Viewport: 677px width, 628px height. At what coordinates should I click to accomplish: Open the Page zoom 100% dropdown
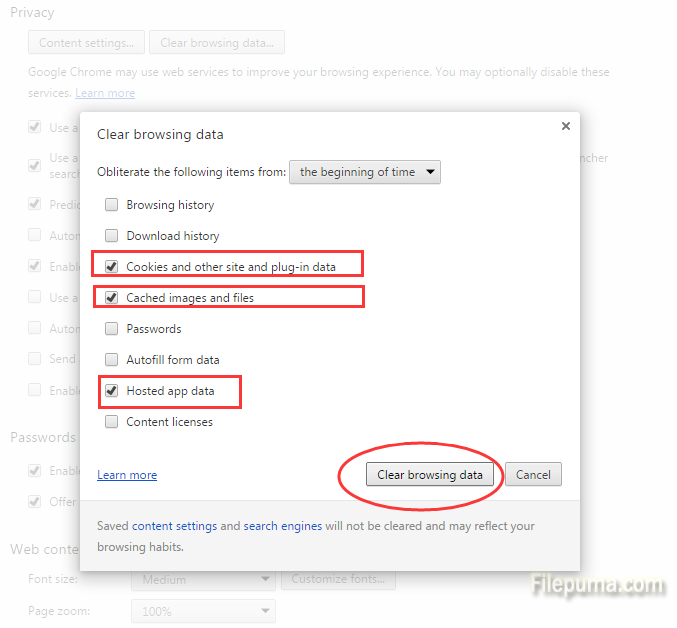(203, 610)
